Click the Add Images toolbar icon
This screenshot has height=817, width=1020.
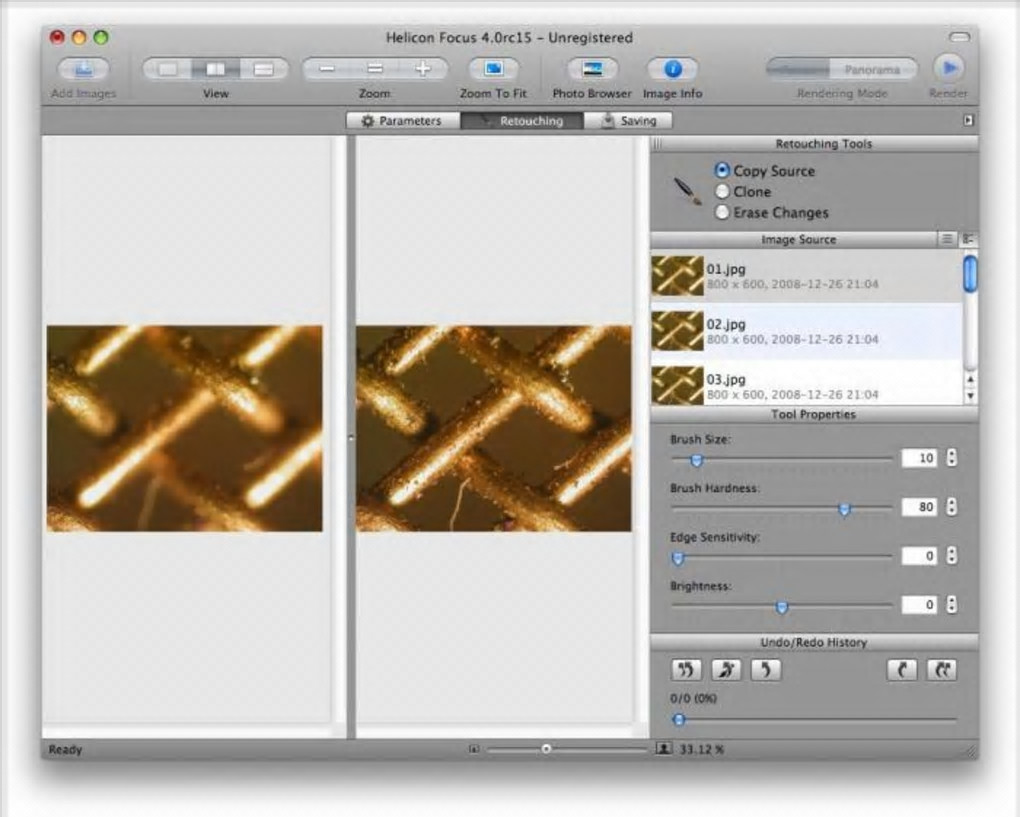point(82,70)
